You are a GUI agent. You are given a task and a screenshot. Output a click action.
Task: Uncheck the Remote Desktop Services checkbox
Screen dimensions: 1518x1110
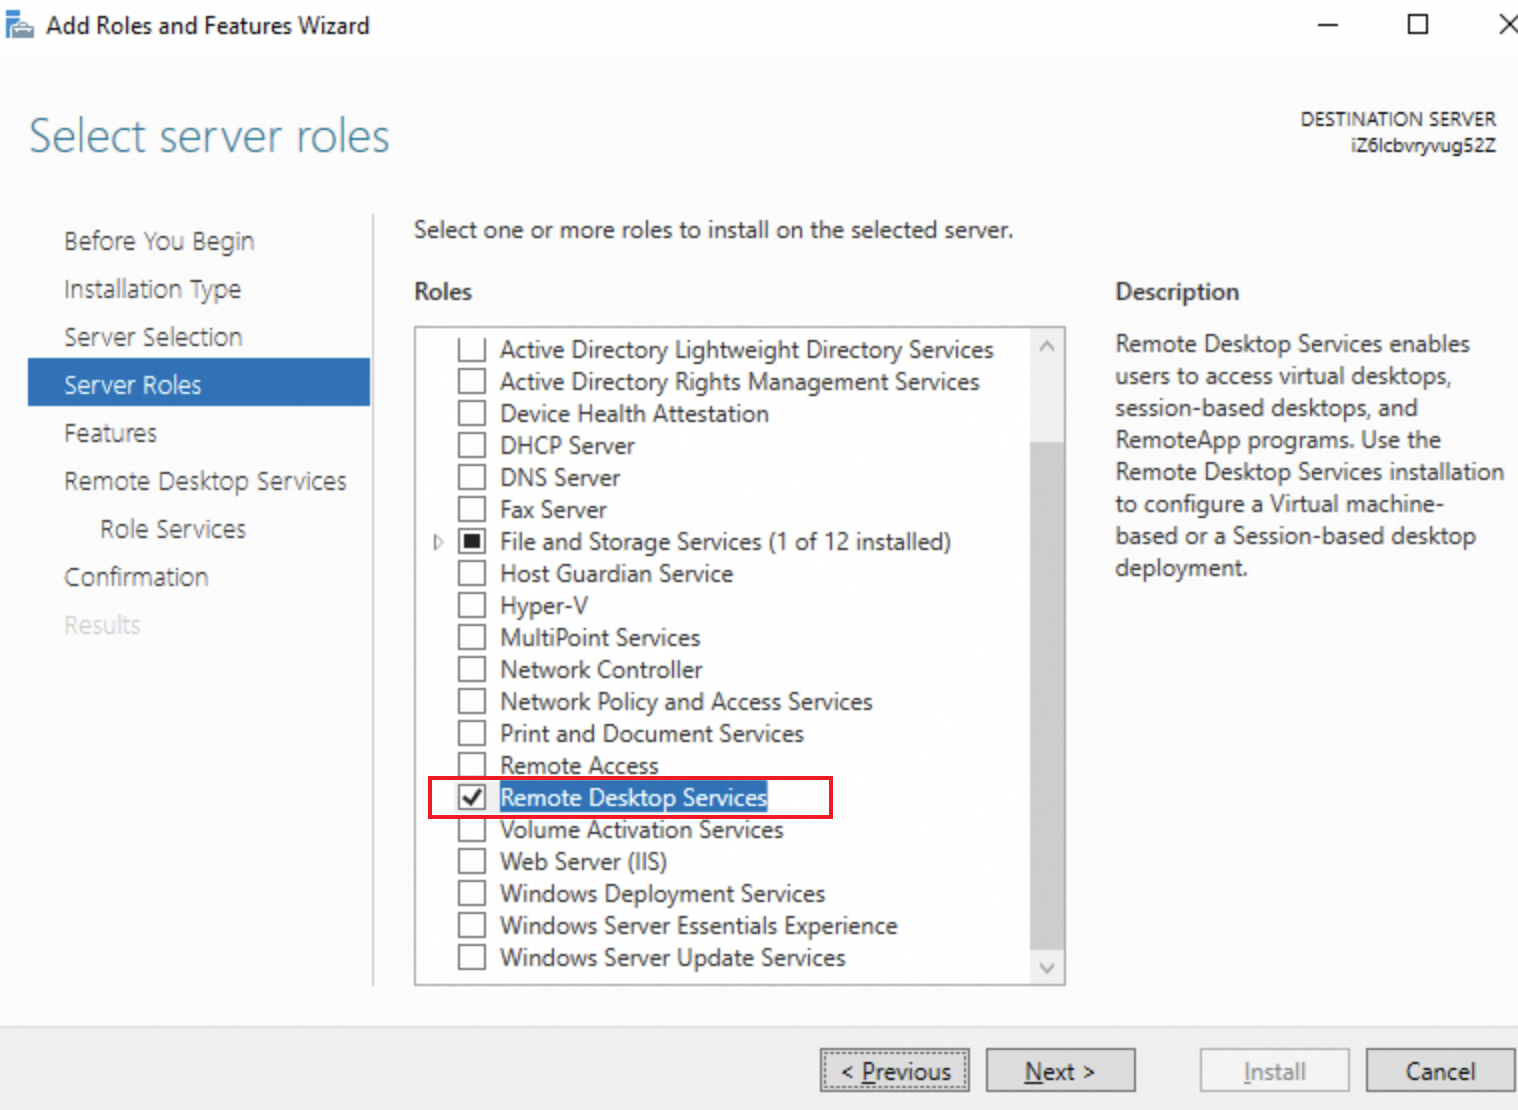coord(472,797)
